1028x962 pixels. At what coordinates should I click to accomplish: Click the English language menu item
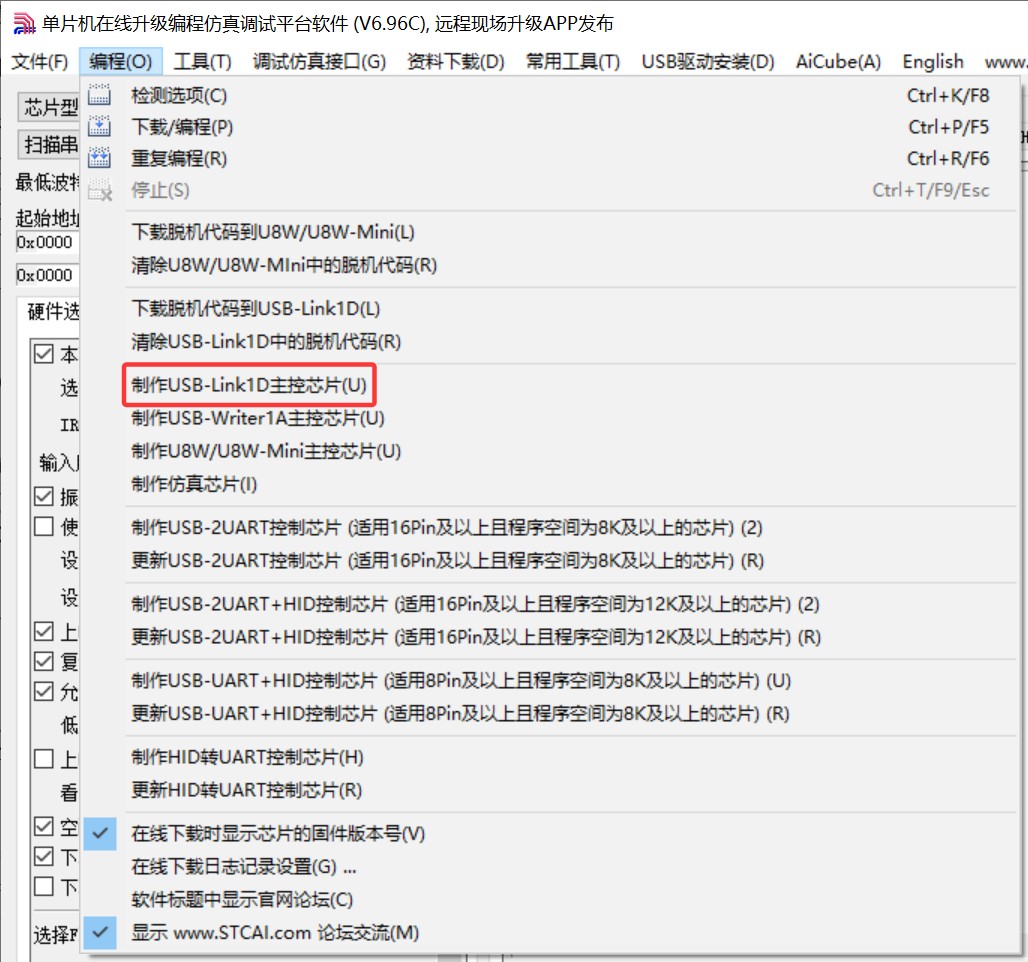coord(932,61)
